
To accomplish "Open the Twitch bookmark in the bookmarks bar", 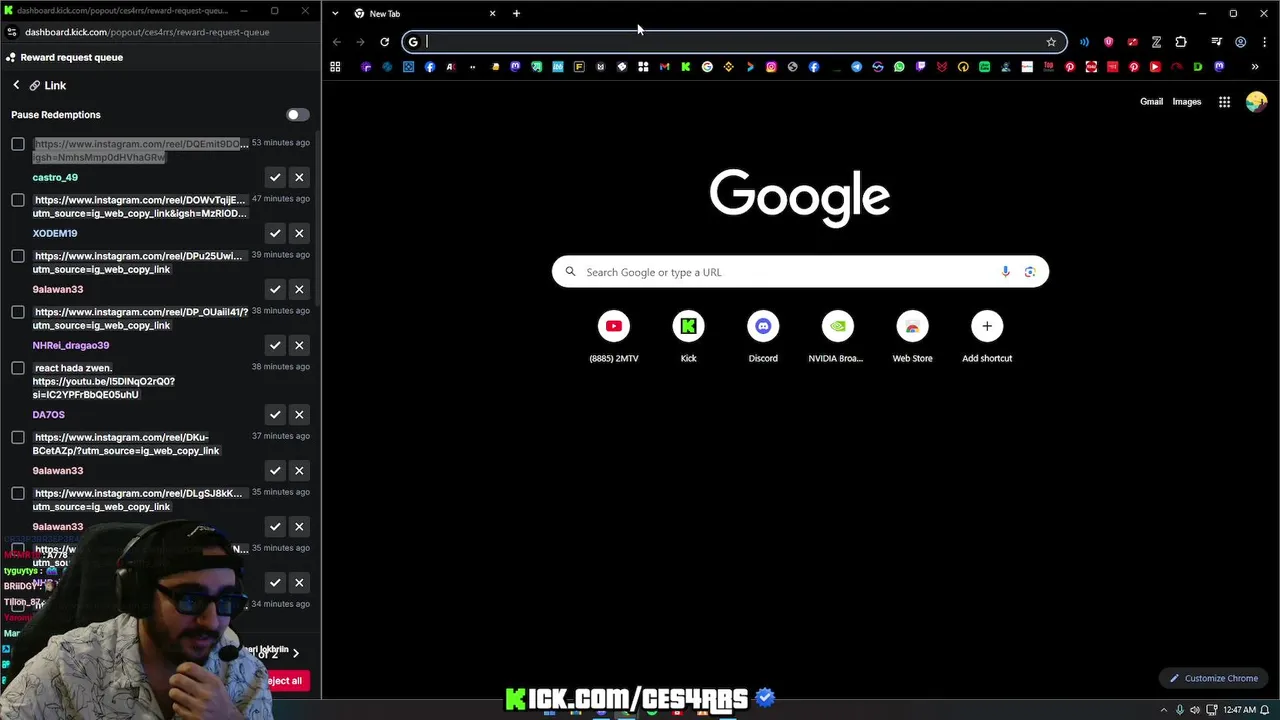I will (921, 67).
